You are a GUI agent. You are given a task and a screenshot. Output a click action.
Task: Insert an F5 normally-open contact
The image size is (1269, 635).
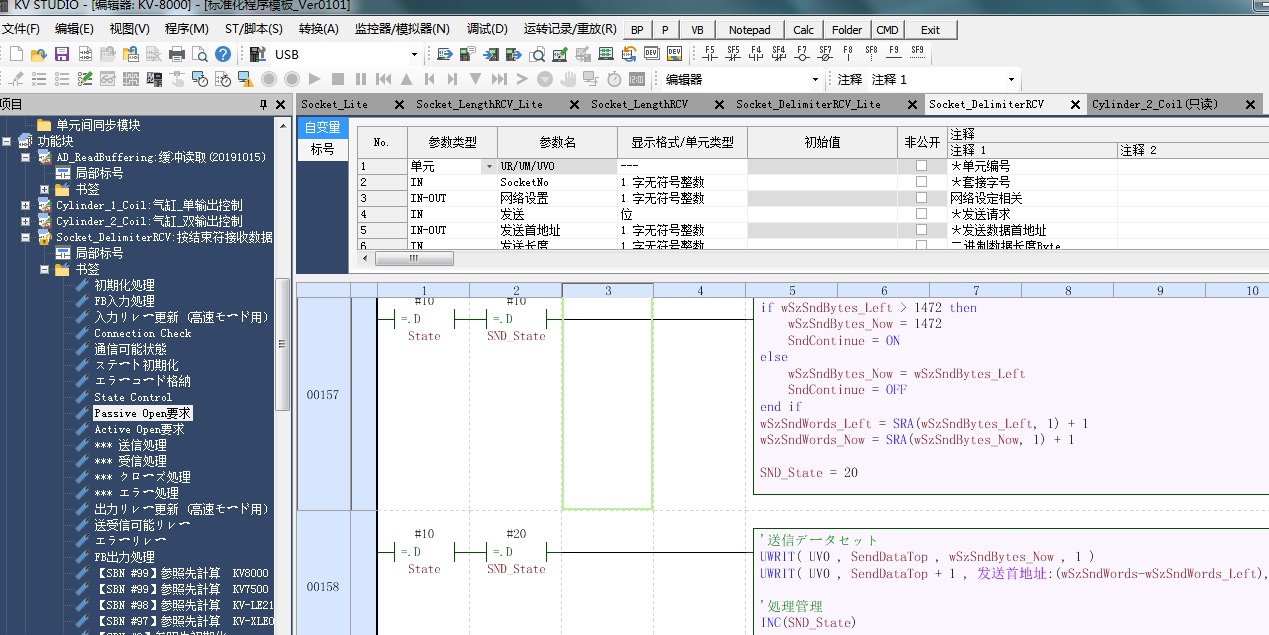(x=710, y=53)
